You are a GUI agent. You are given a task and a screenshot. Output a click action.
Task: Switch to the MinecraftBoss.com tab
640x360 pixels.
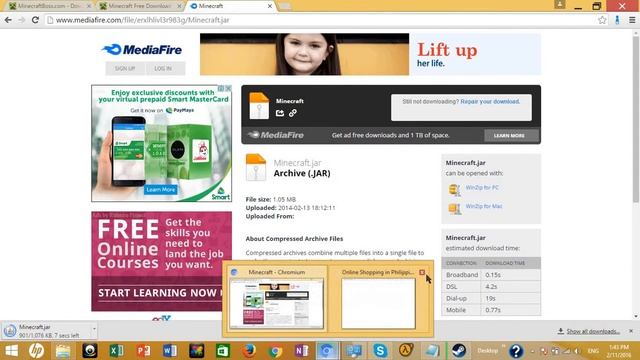click(50, 6)
